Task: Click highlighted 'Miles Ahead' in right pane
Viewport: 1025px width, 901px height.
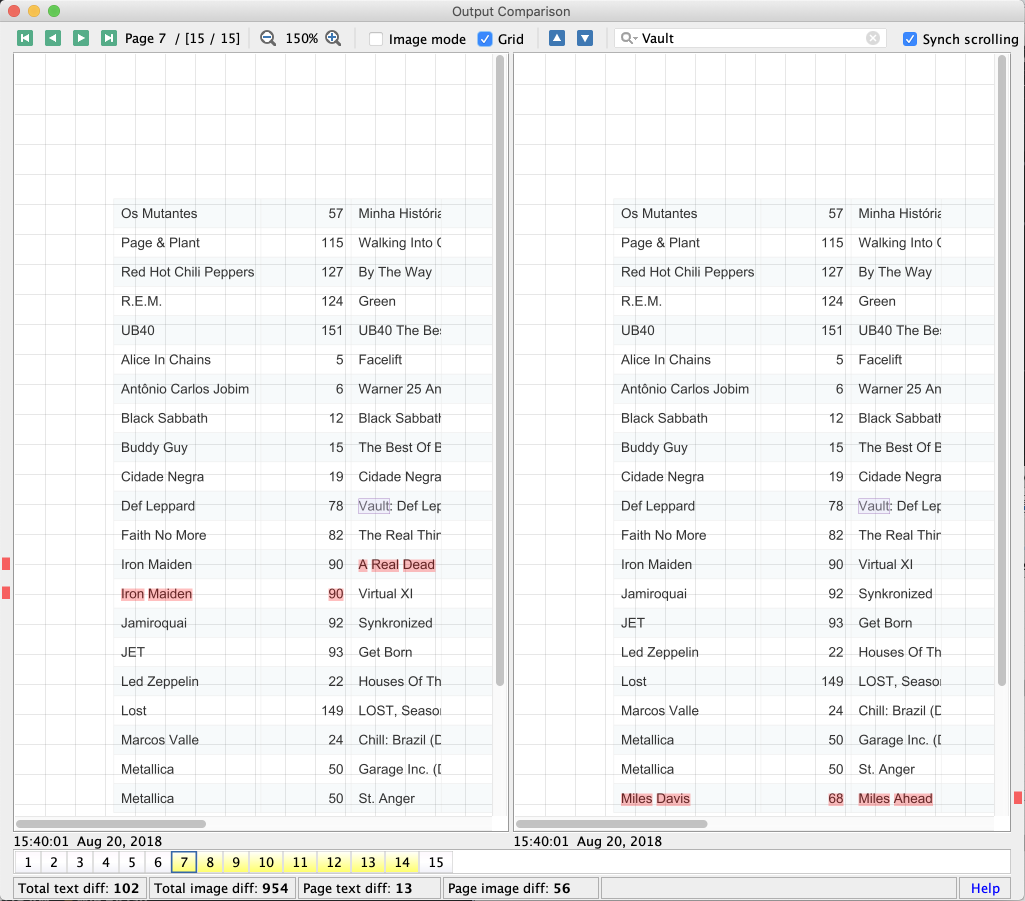Action: [895, 798]
